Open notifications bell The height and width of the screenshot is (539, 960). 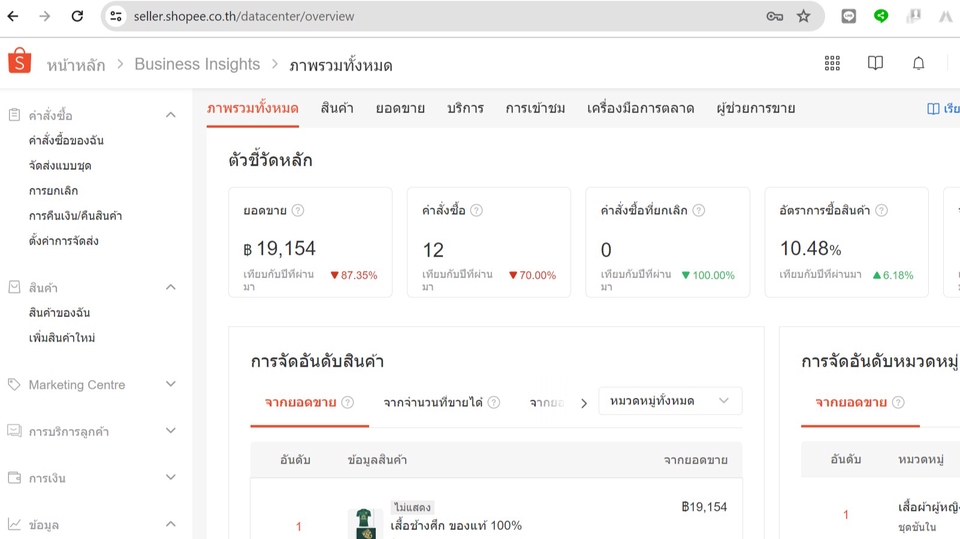tap(918, 63)
